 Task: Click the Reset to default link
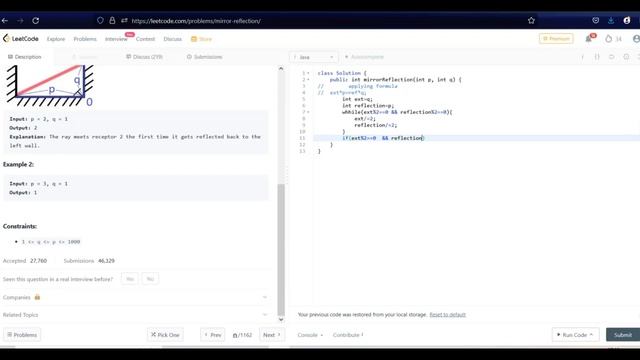coord(447,315)
